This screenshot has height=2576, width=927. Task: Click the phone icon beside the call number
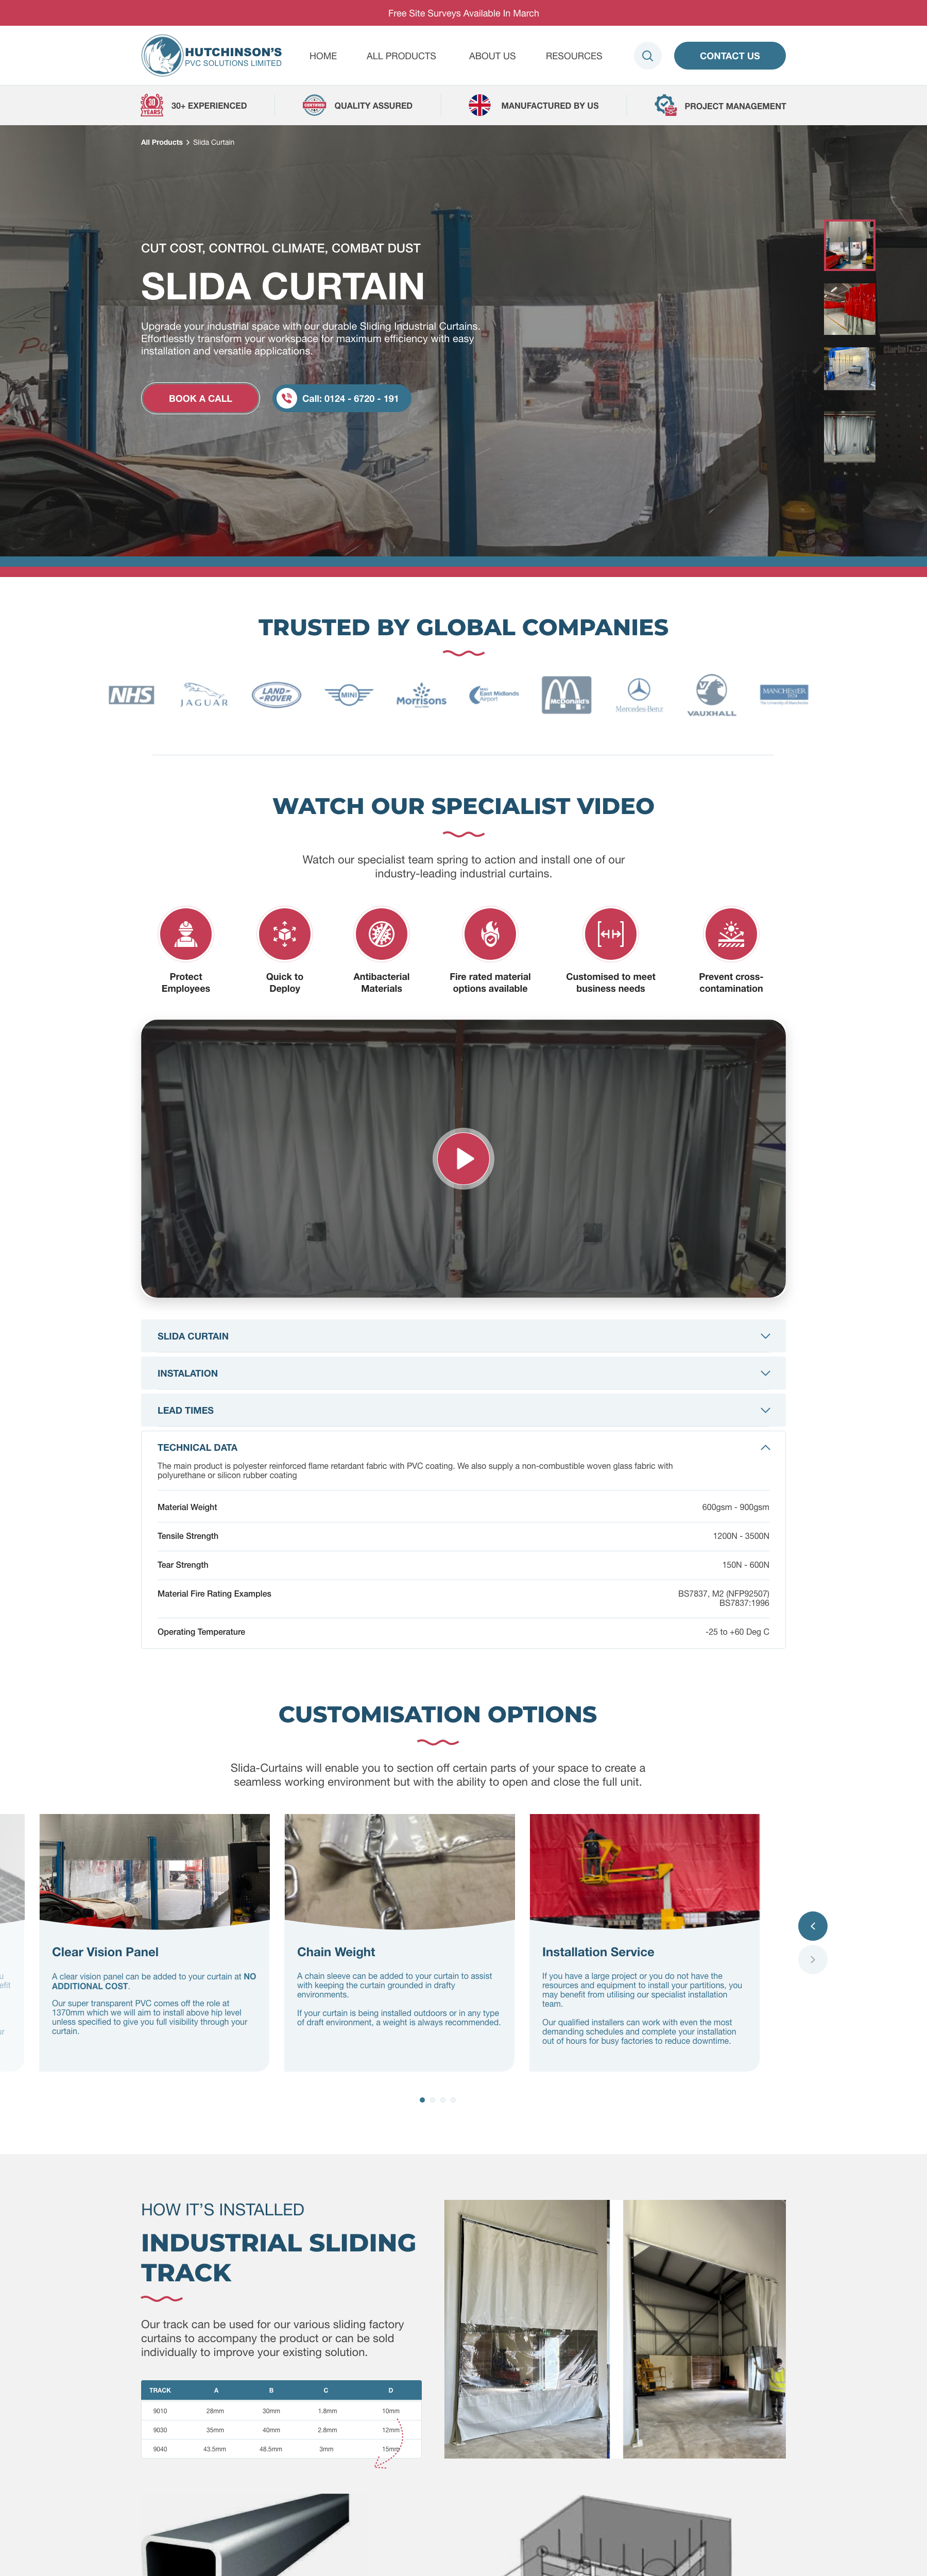pos(286,398)
